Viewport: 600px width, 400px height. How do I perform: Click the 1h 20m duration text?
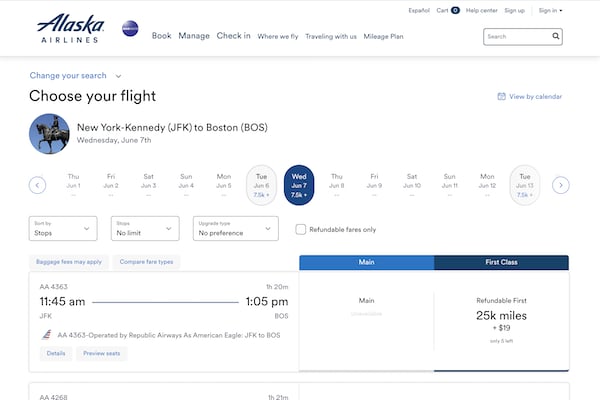pos(277,287)
